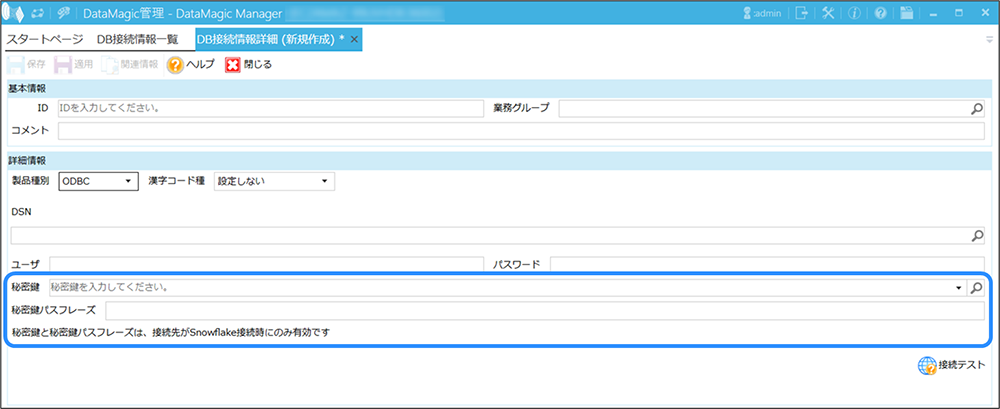Image resolution: width=1000 pixels, height=409 pixels.
Task: Expand the 秘密鍵 combo box arrow
Action: [x=959, y=287]
